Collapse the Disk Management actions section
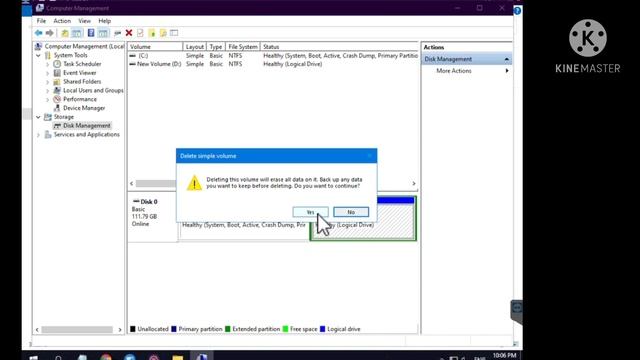The height and width of the screenshot is (360, 640). [x=507, y=59]
